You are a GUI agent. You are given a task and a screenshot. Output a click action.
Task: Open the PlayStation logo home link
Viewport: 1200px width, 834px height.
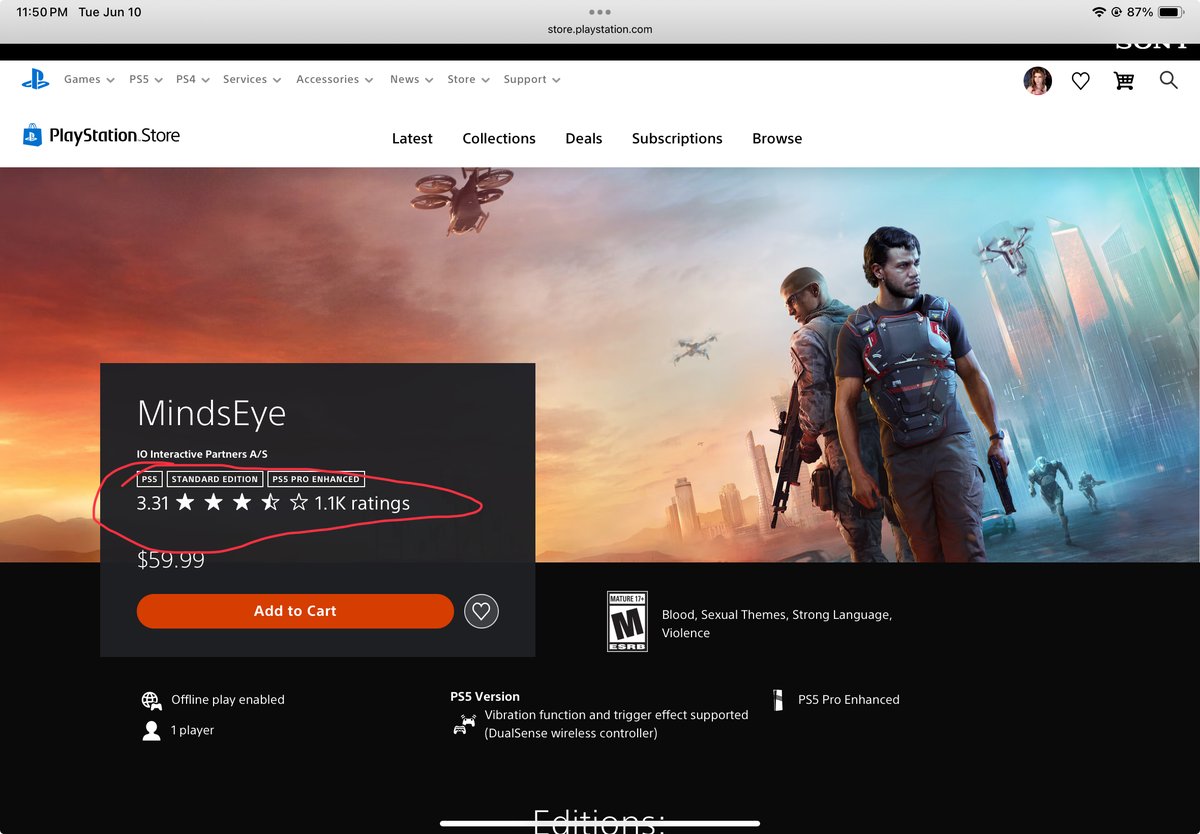click(x=35, y=80)
